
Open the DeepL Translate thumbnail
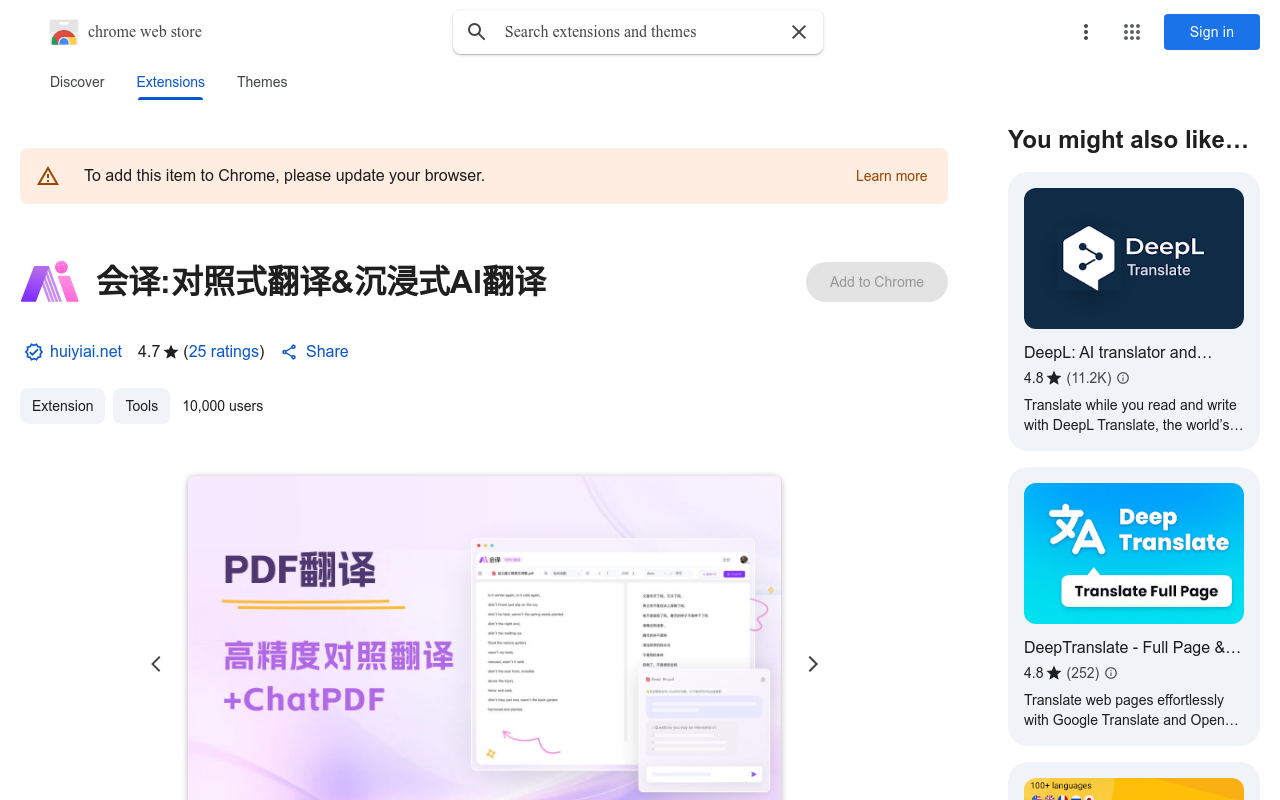tap(1133, 258)
